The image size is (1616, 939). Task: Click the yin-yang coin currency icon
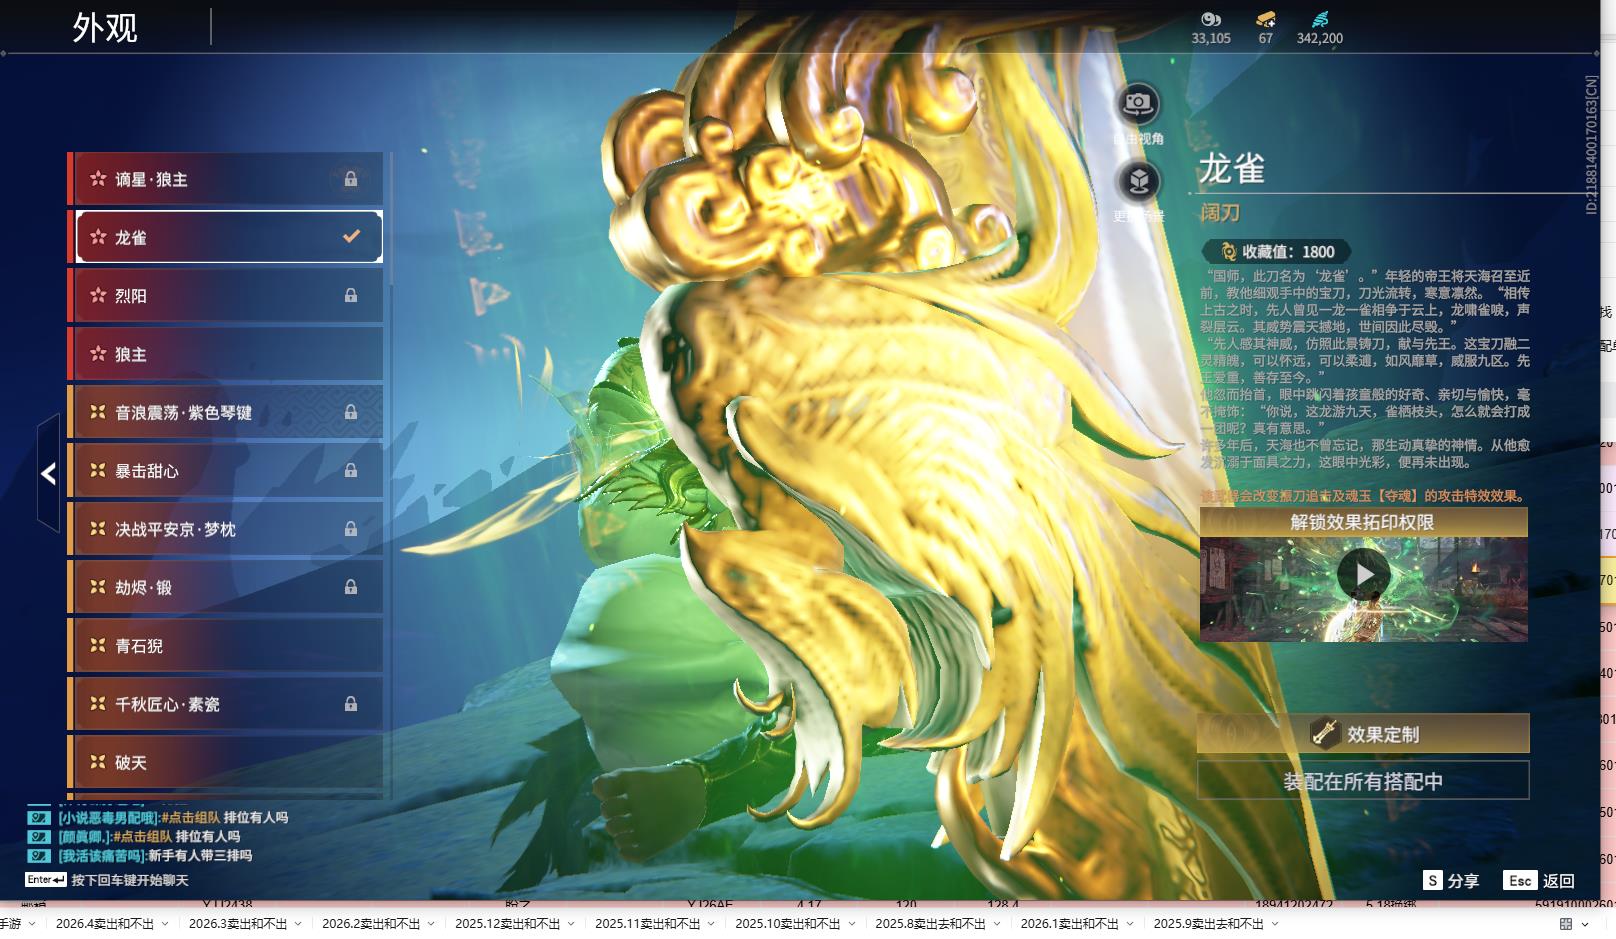pyautogui.click(x=1210, y=19)
